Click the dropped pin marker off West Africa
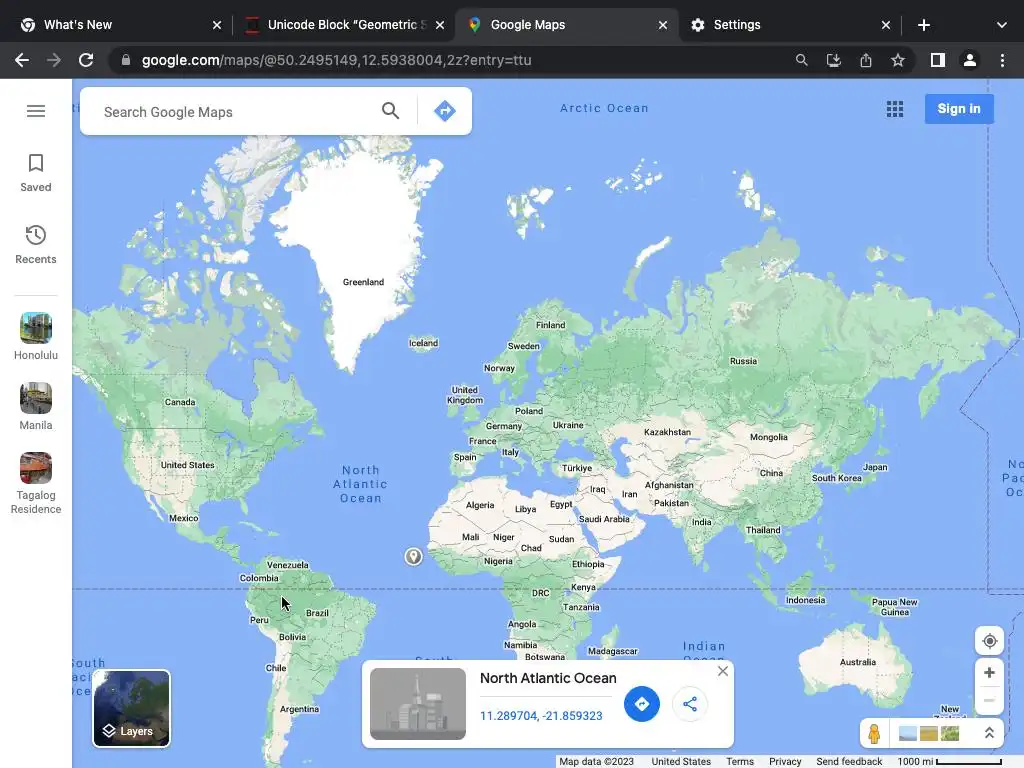 tap(413, 556)
